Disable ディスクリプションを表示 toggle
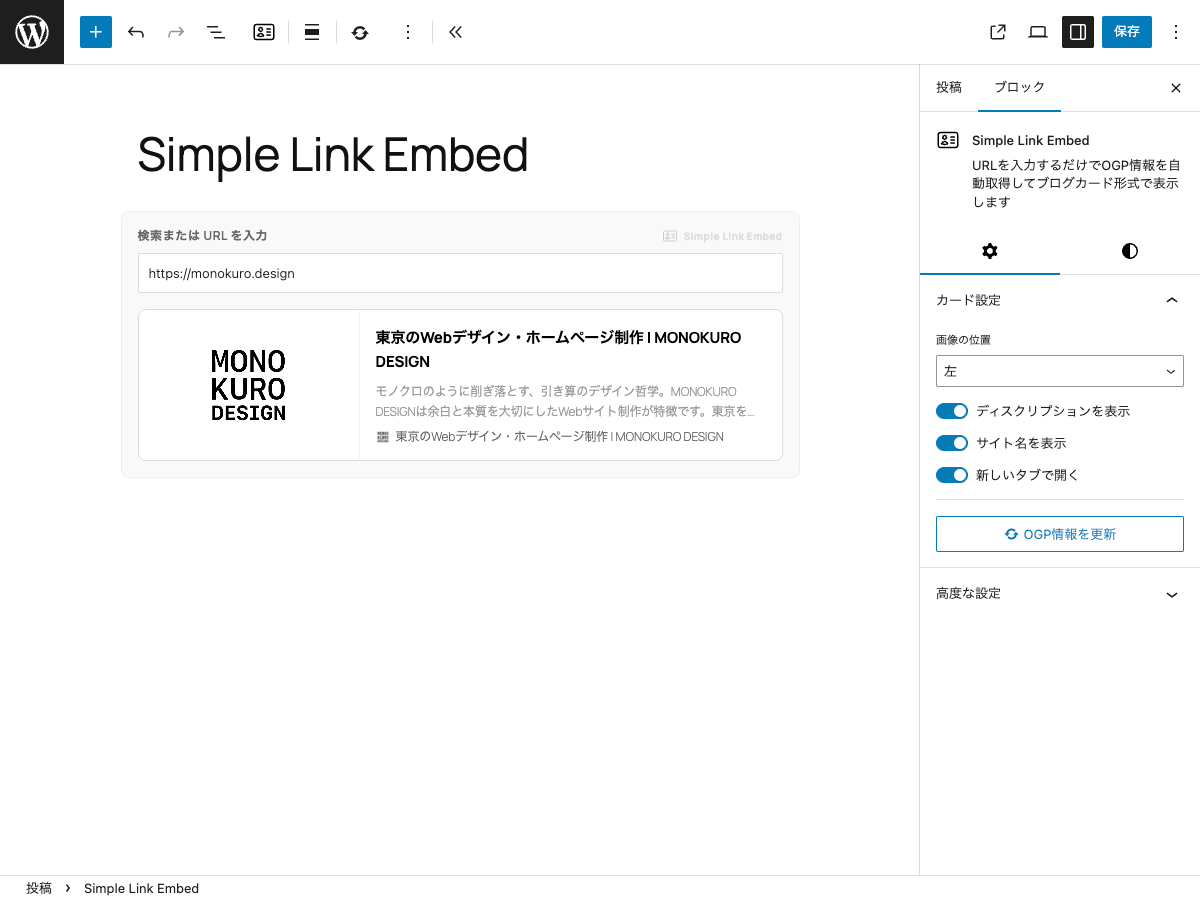This screenshot has height=900, width=1200. point(952,411)
